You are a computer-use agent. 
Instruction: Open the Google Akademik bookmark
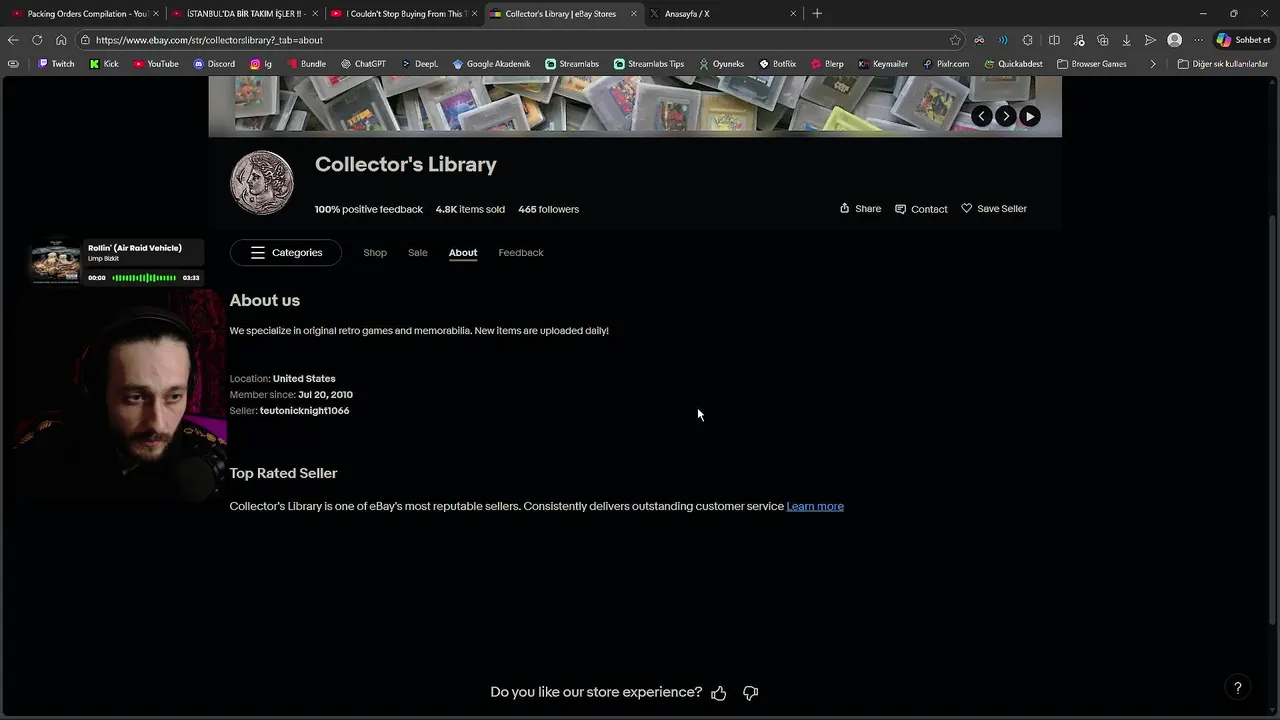(x=491, y=64)
